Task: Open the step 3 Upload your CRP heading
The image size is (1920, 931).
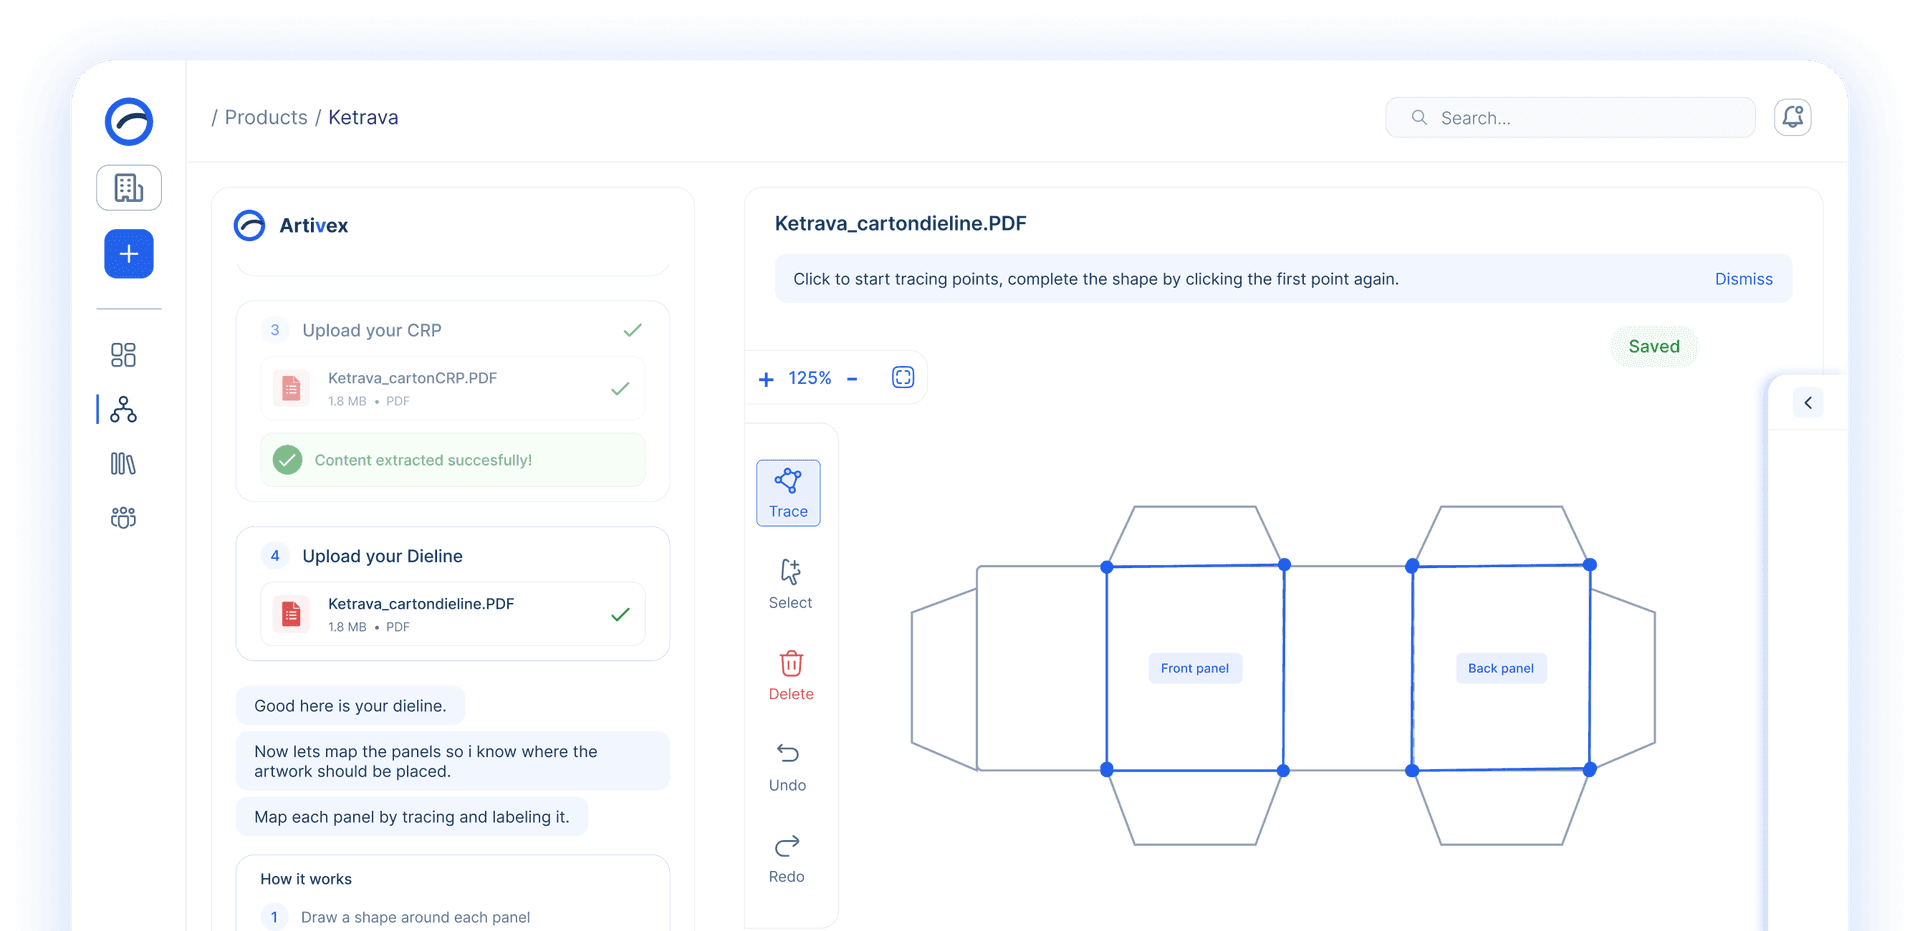Action: coord(372,330)
